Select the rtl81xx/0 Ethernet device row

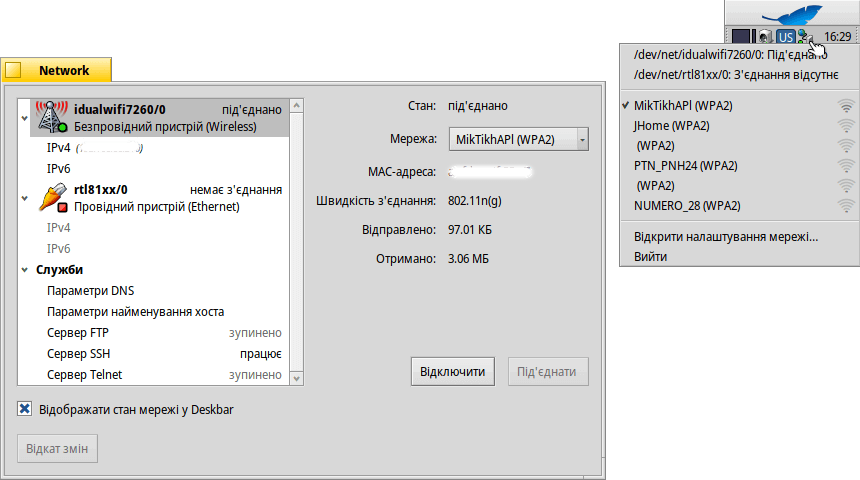tap(159, 198)
